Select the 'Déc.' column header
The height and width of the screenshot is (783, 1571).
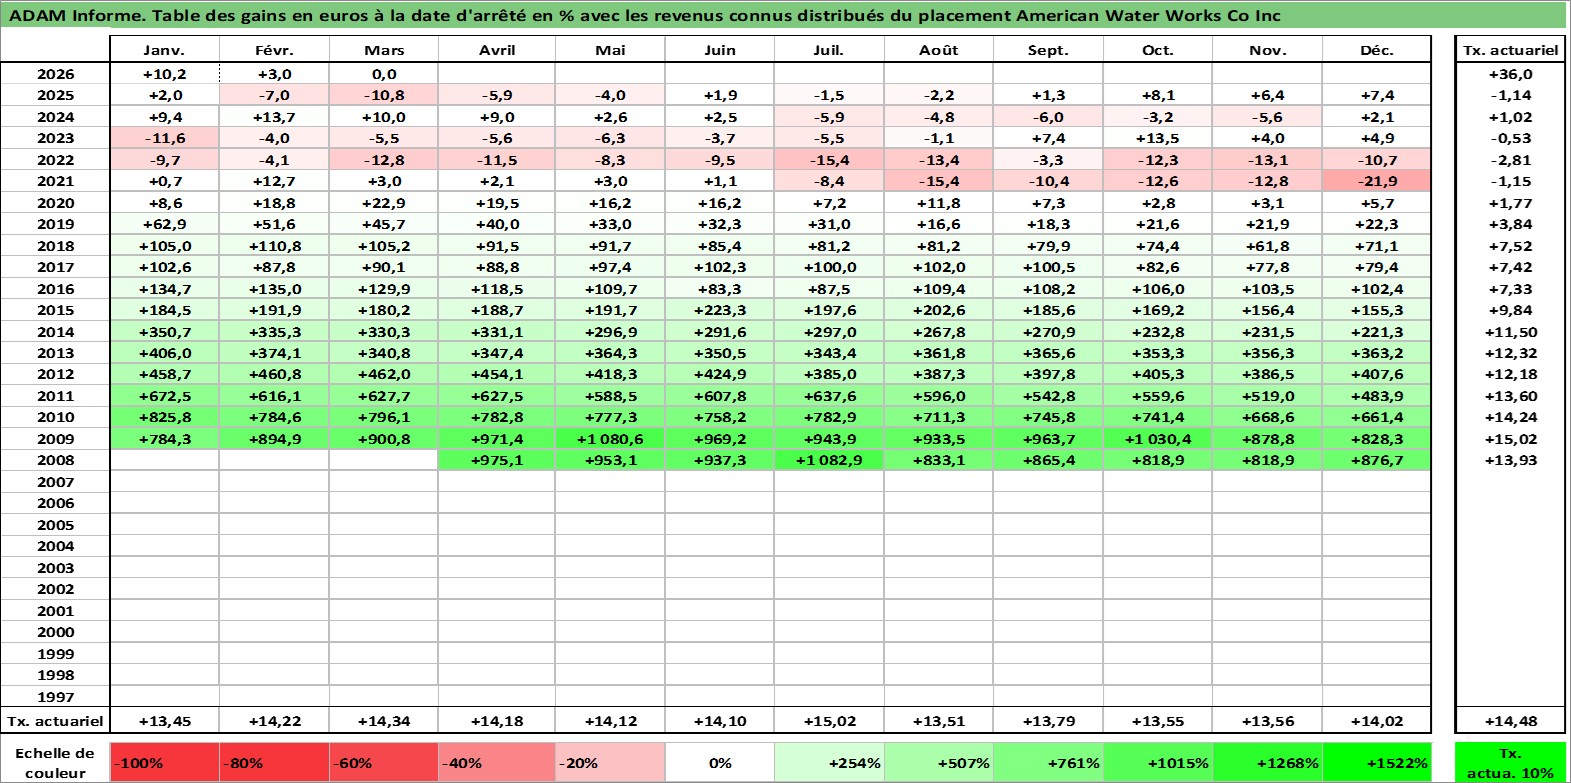click(x=1377, y=50)
